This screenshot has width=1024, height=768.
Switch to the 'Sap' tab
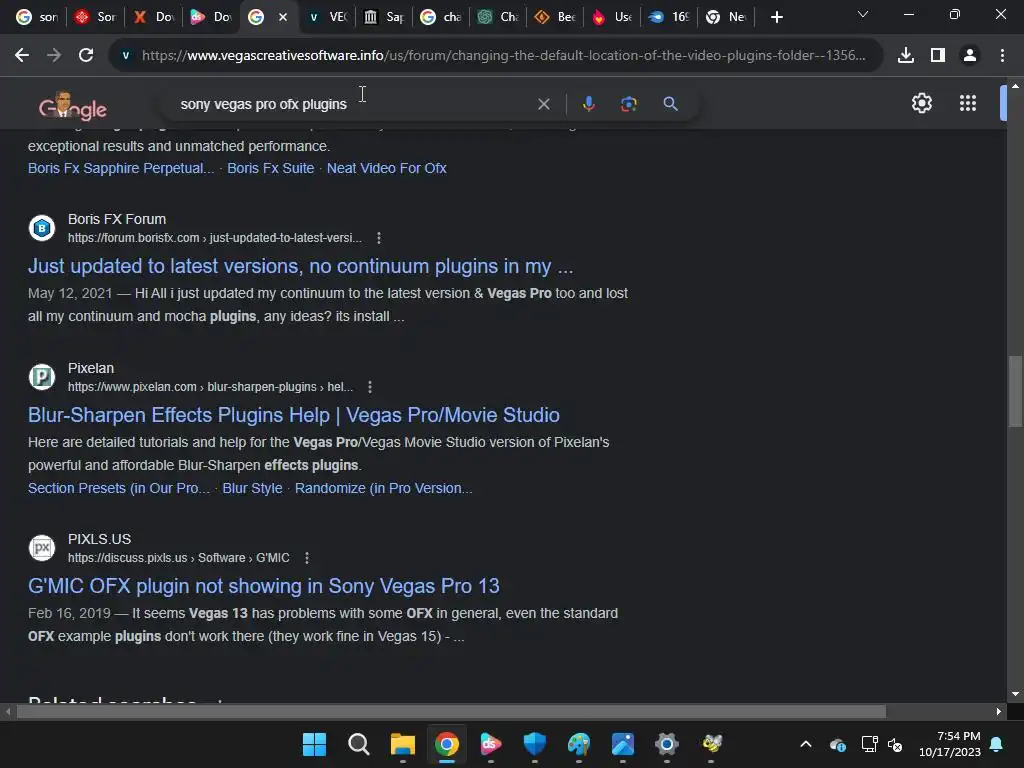[x=385, y=17]
